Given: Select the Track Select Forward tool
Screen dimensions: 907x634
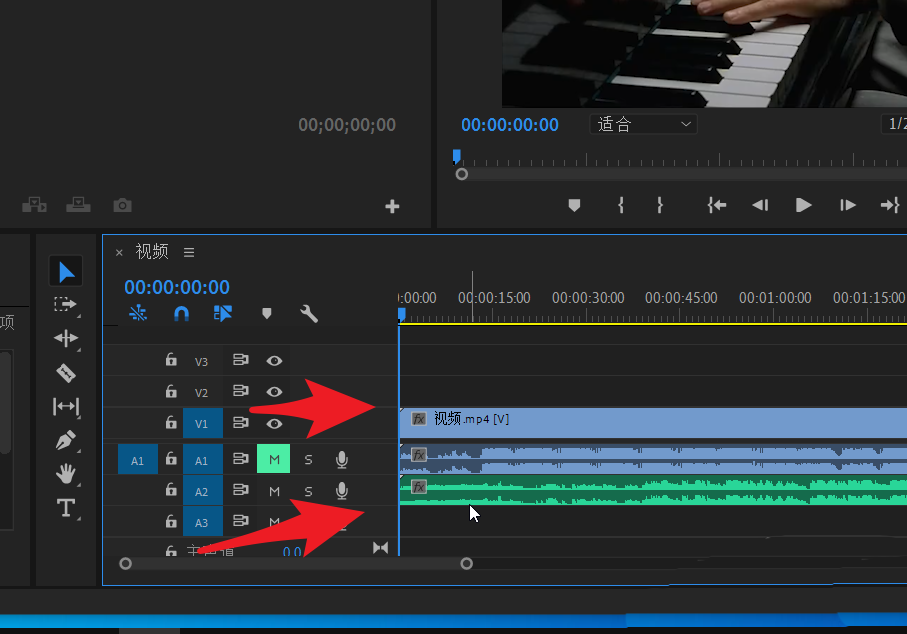Looking at the screenshot, I should [66, 305].
